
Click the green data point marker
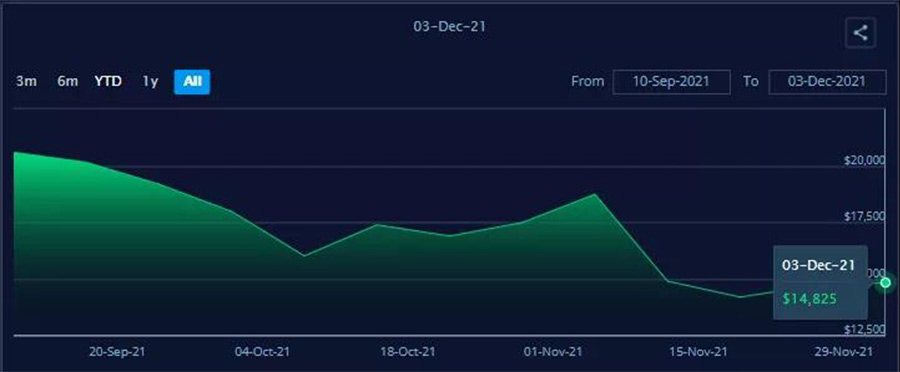tap(886, 282)
